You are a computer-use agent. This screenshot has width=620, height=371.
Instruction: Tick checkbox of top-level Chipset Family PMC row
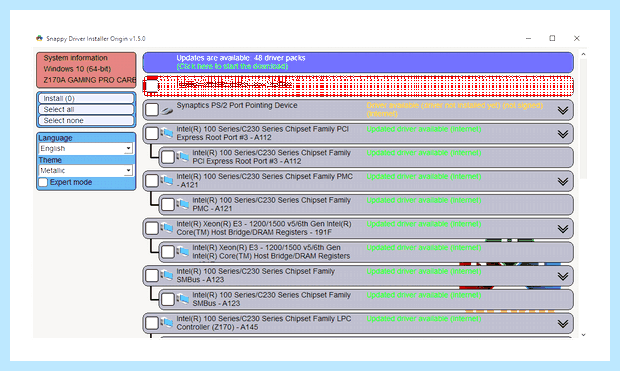pos(152,181)
